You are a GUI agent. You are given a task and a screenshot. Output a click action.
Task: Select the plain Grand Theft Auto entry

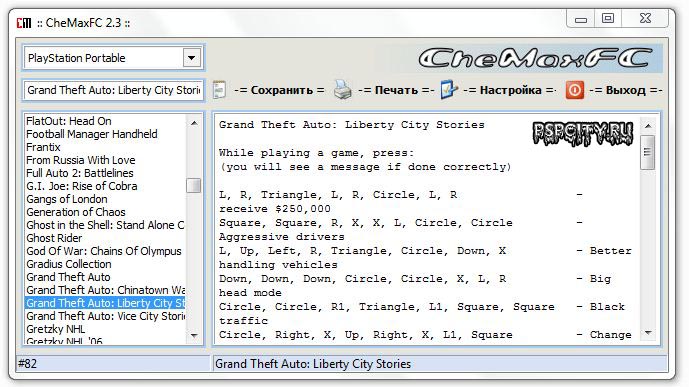click(x=68, y=277)
